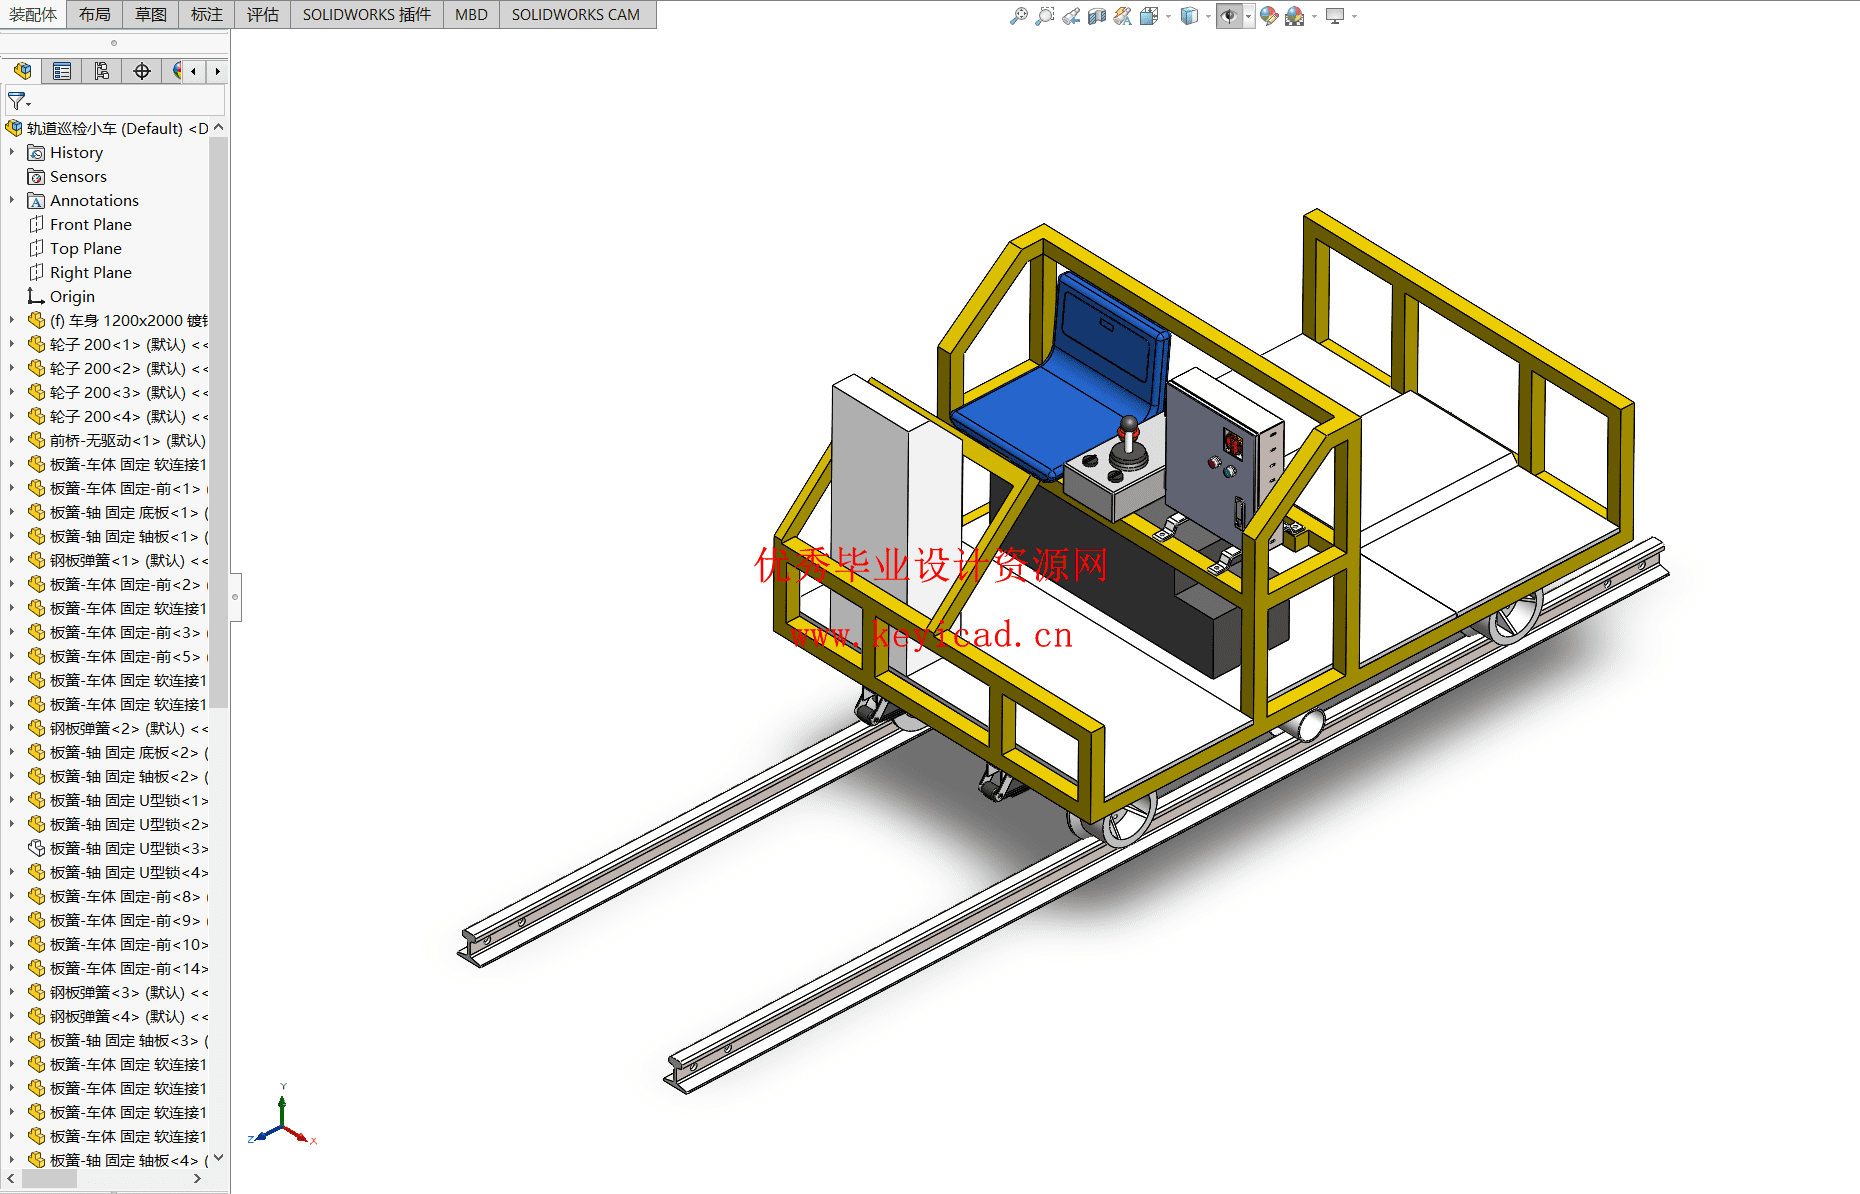1860x1194 pixels.
Task: Select the 轮子 200<3> component
Action: coord(118,392)
